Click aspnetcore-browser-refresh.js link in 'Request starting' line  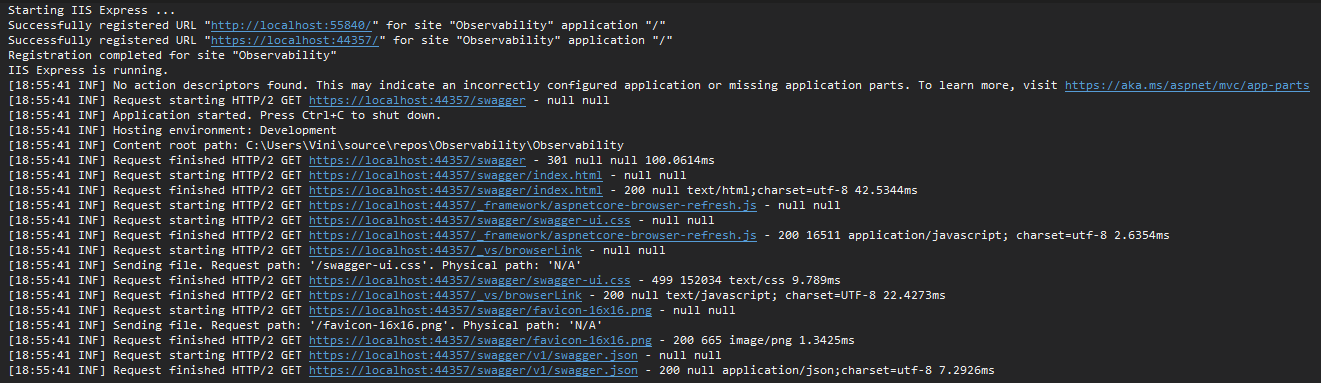coord(533,205)
